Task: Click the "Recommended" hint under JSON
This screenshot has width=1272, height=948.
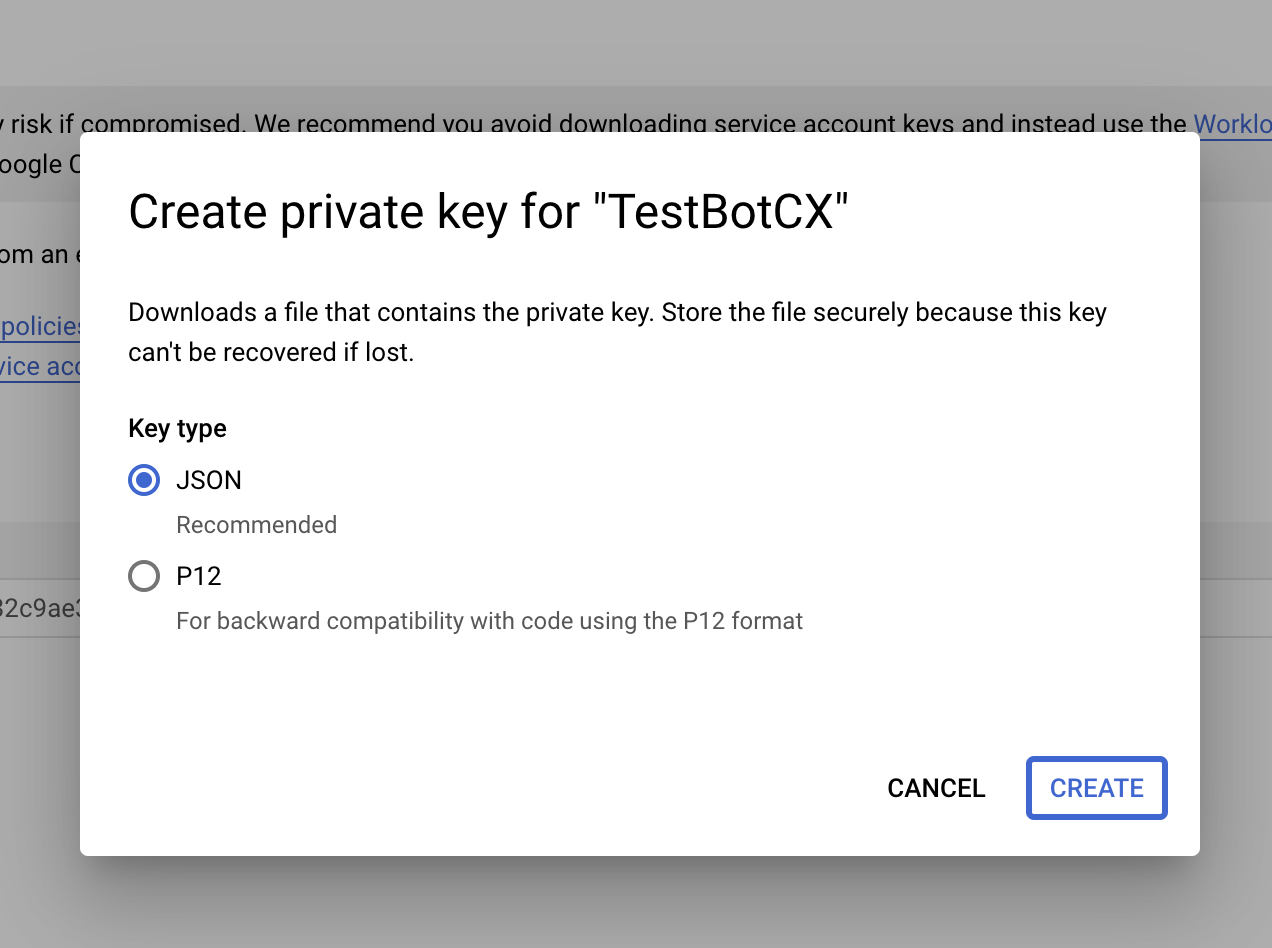Action: (256, 525)
